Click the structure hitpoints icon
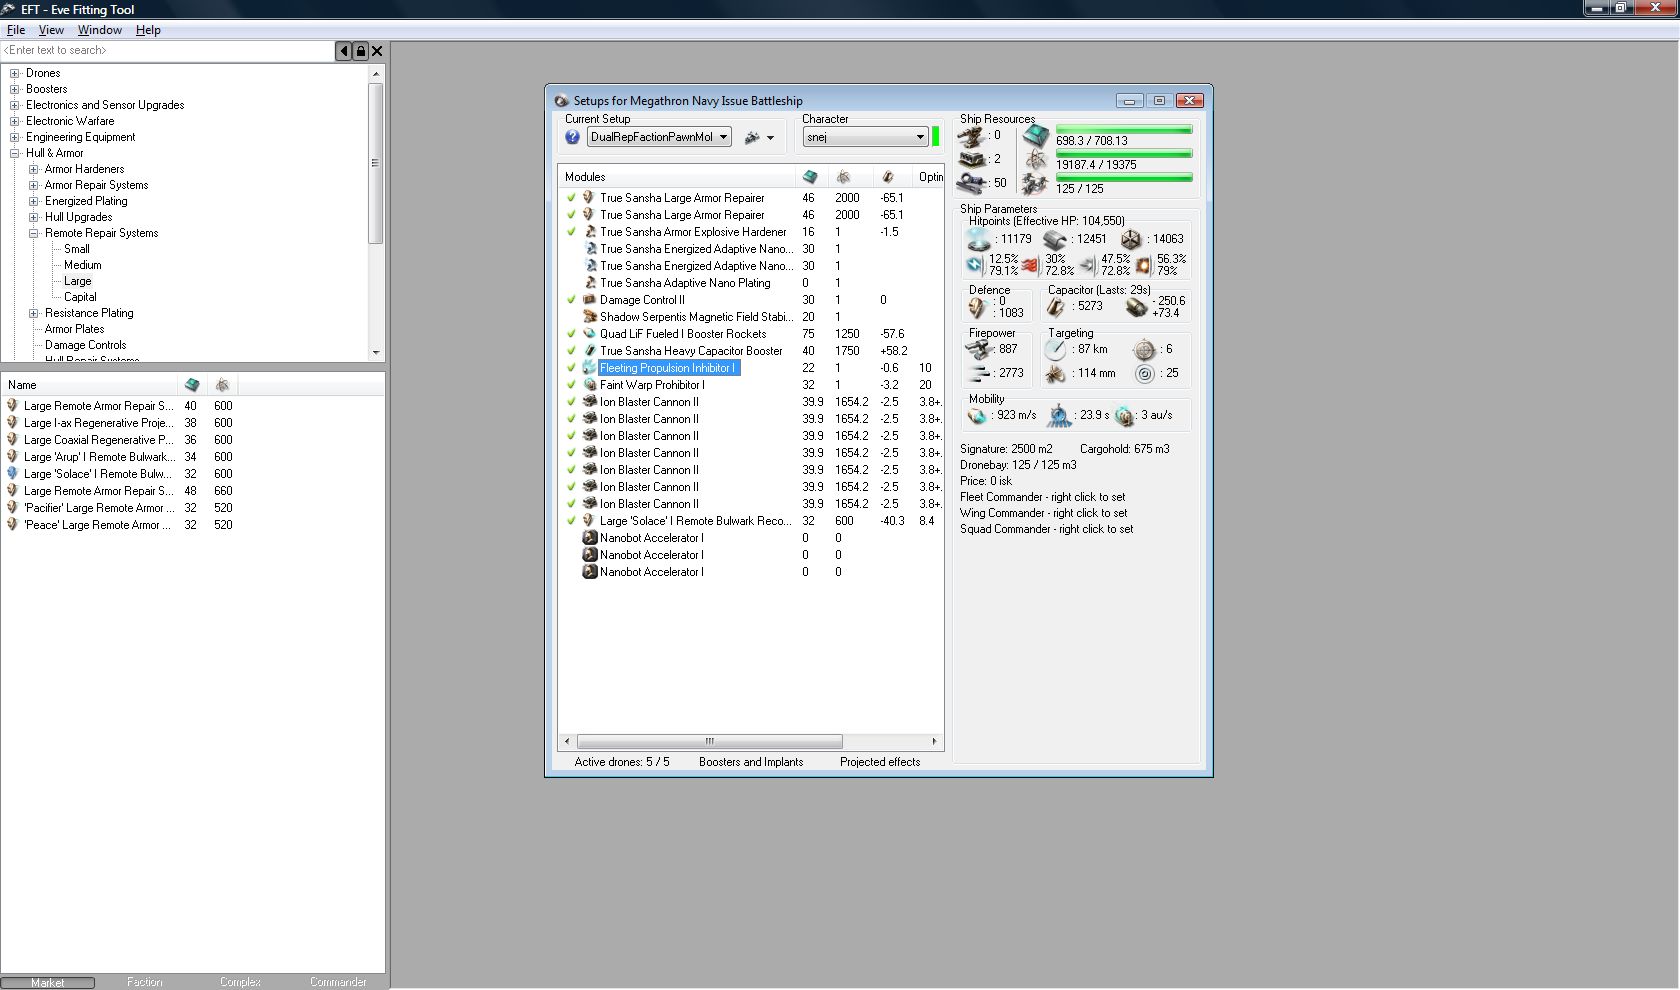The width and height of the screenshot is (1680, 990). click(1131, 239)
